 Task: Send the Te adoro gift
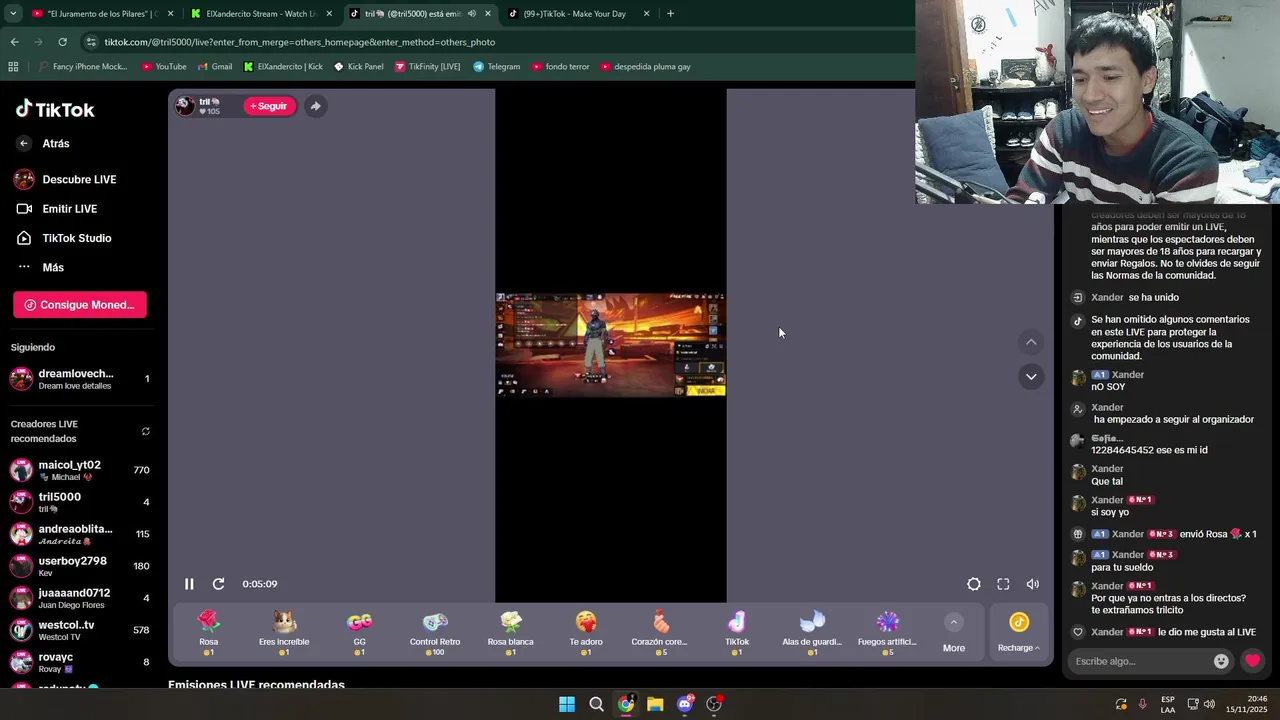pos(586,633)
